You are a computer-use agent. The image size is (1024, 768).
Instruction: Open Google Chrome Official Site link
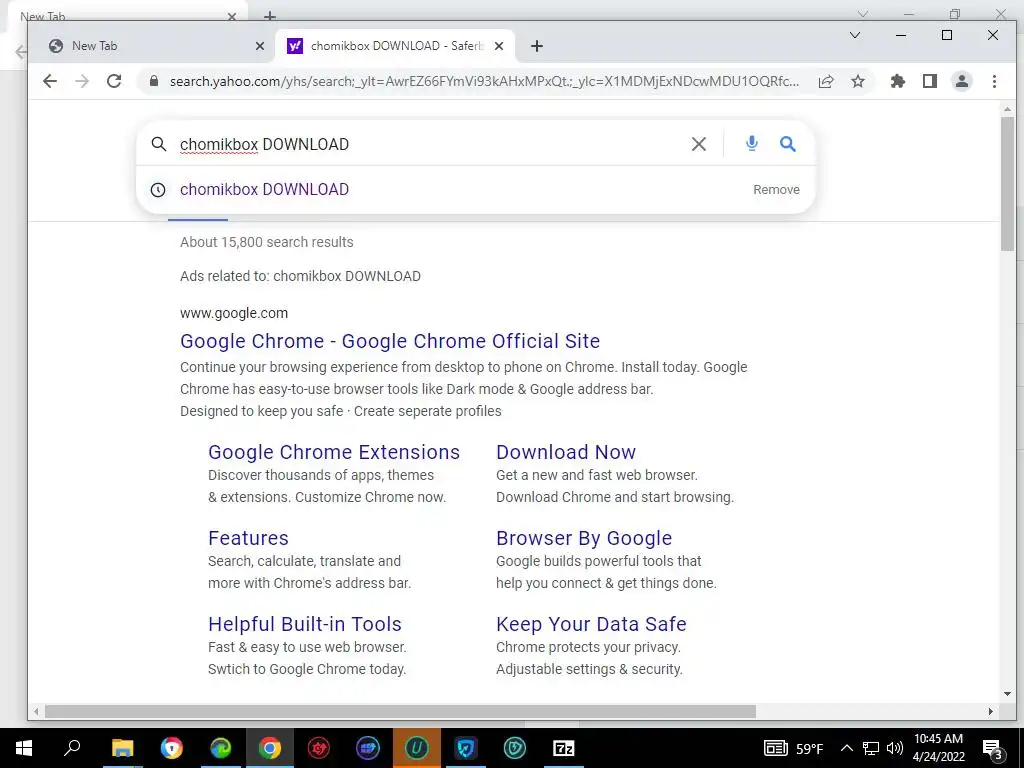pyautogui.click(x=390, y=341)
